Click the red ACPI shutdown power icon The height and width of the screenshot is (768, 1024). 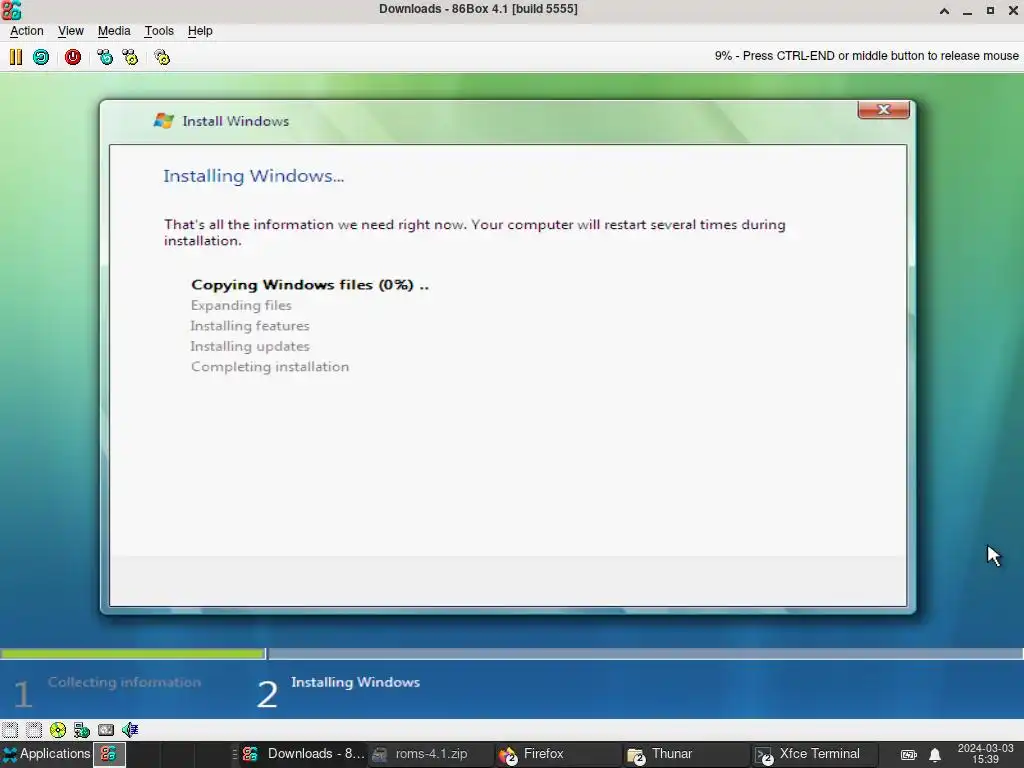72,57
